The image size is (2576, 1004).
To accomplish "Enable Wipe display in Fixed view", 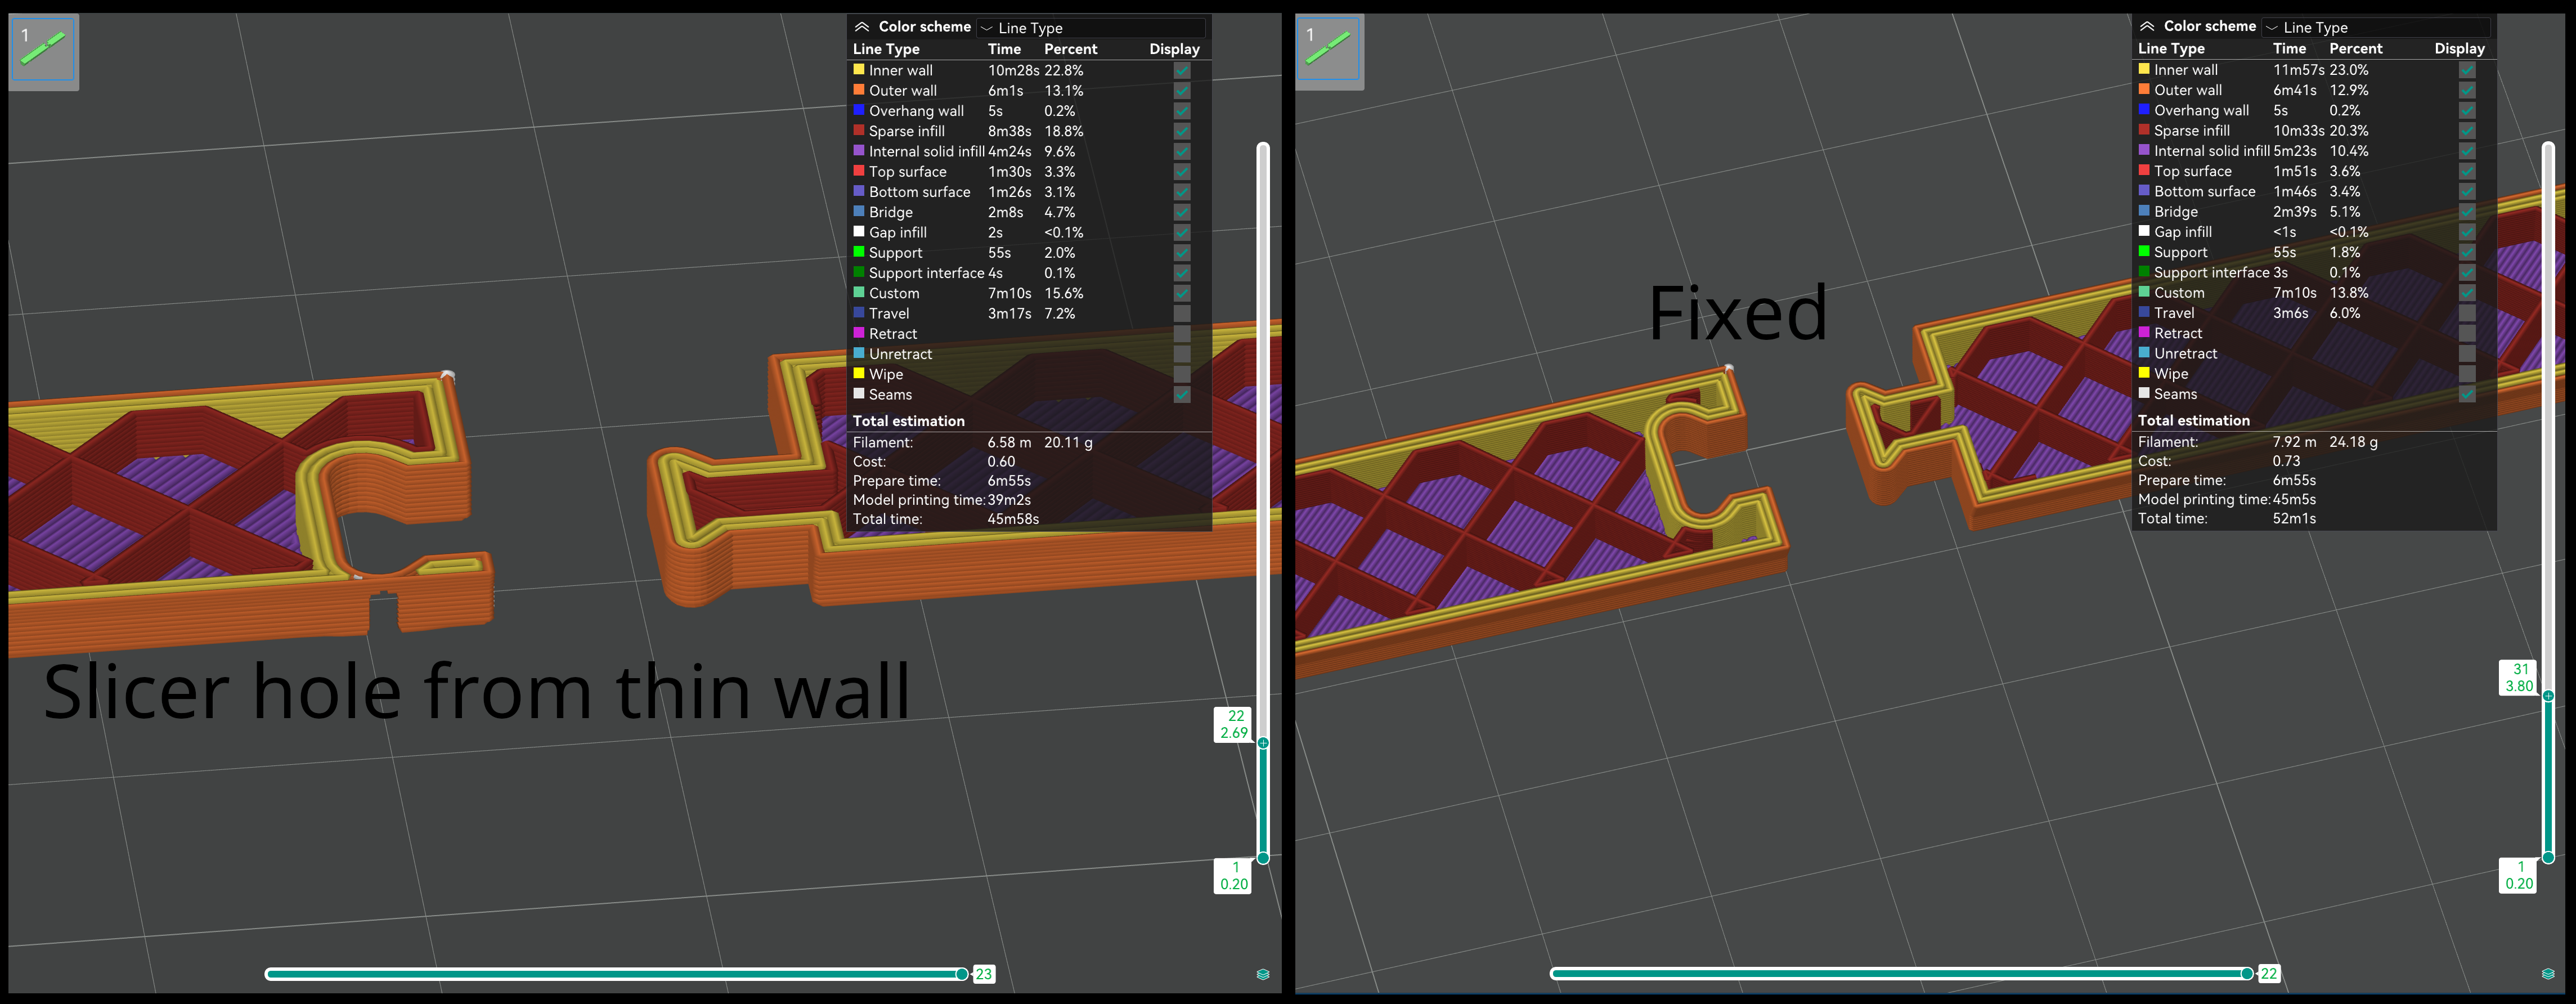I will (x=2467, y=373).
